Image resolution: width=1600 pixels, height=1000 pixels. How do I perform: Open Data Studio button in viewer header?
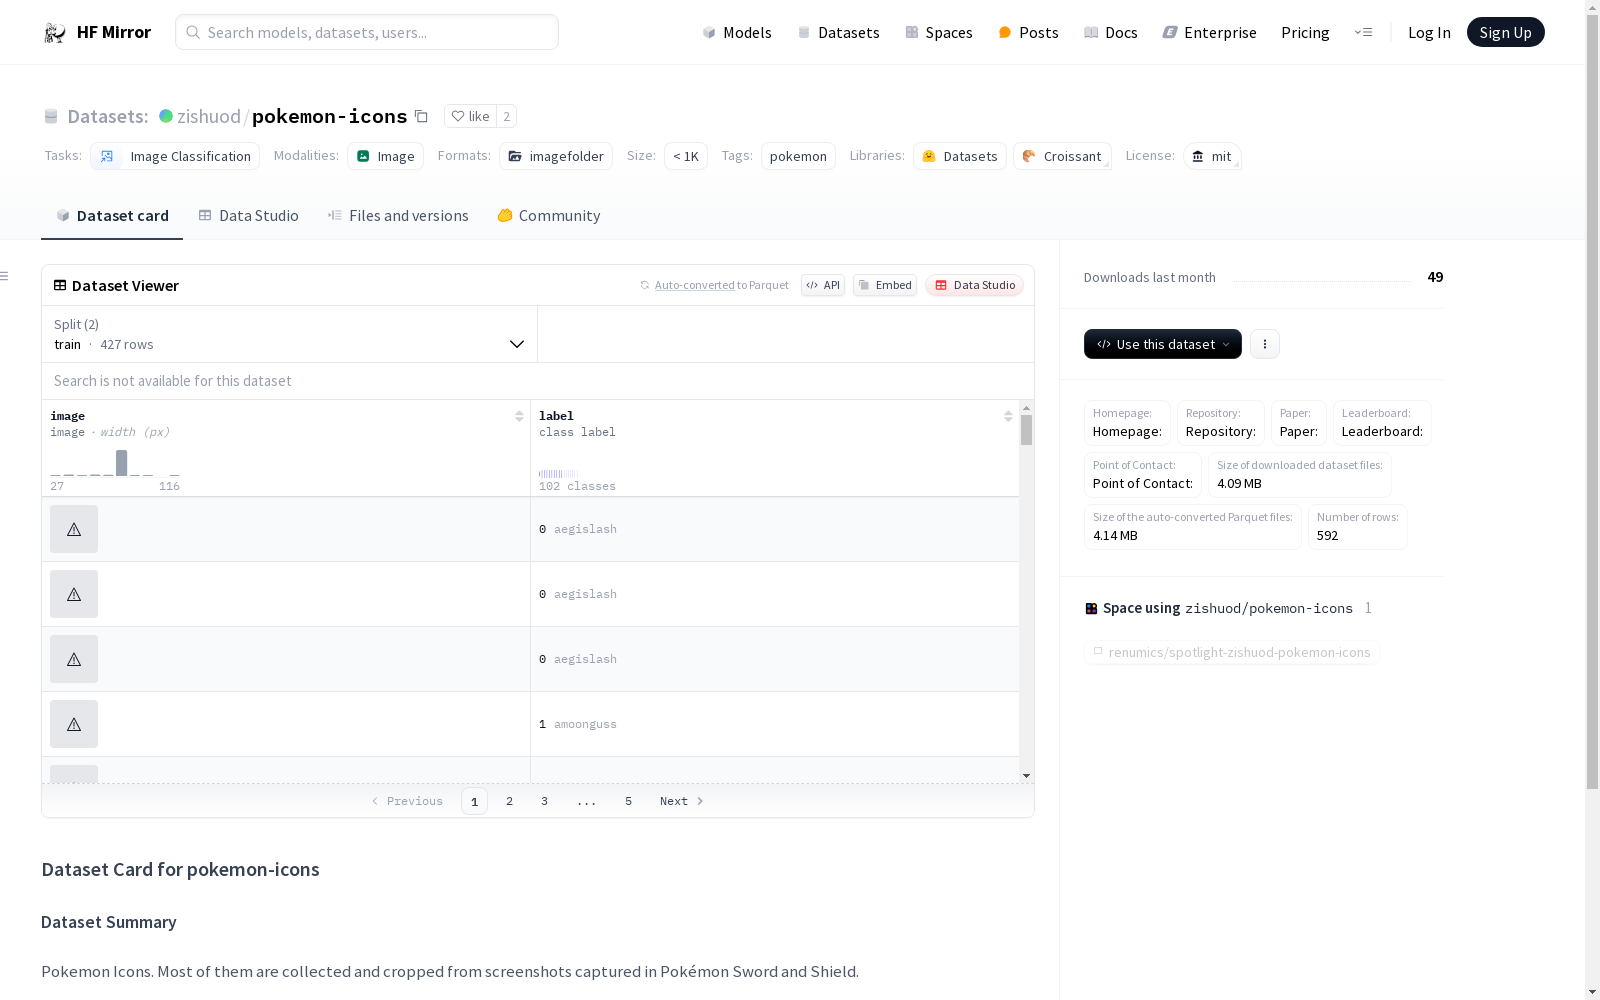click(x=974, y=285)
